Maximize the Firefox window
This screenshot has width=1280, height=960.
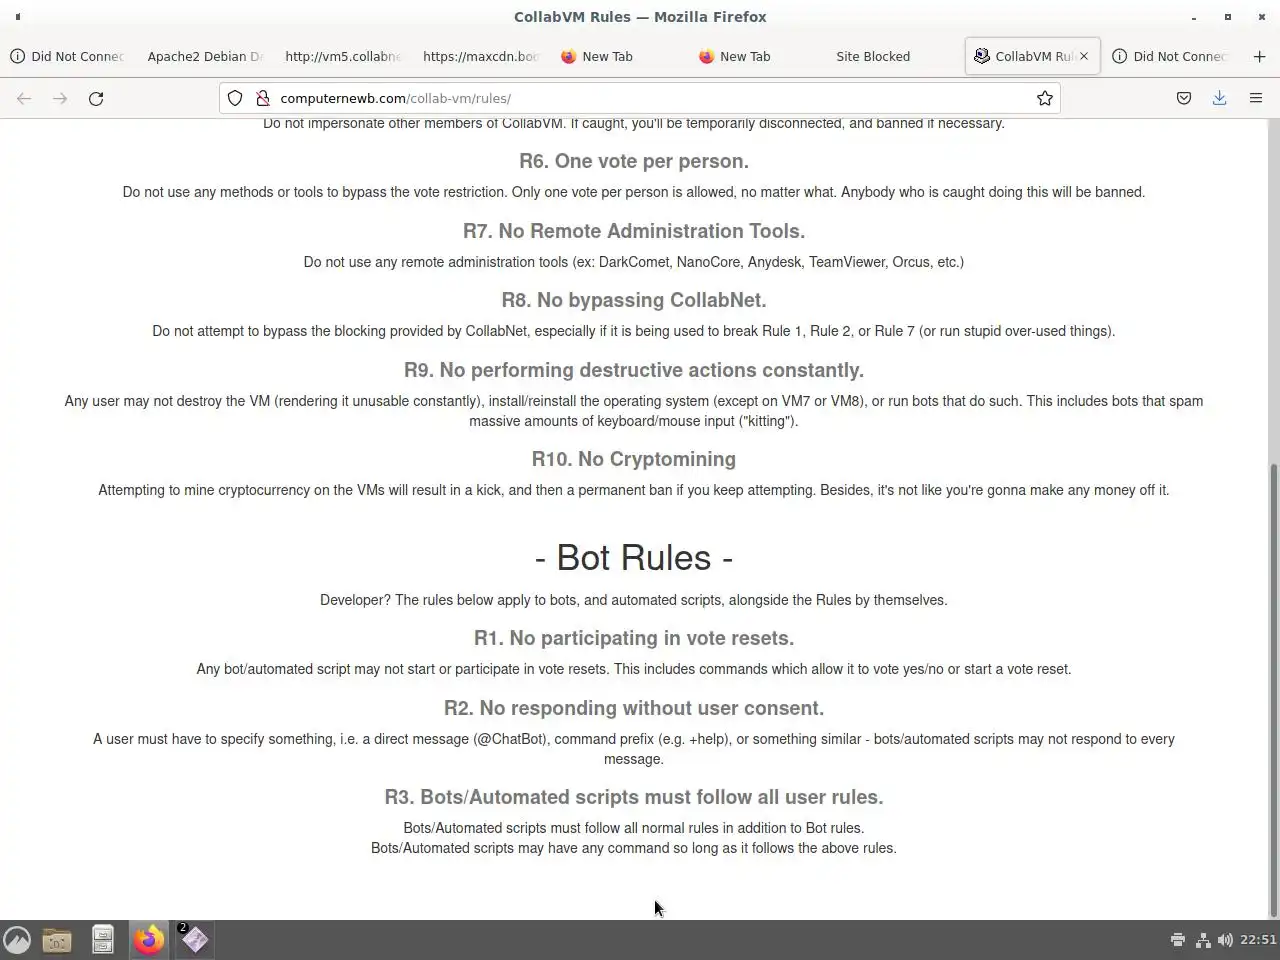tap(1228, 17)
